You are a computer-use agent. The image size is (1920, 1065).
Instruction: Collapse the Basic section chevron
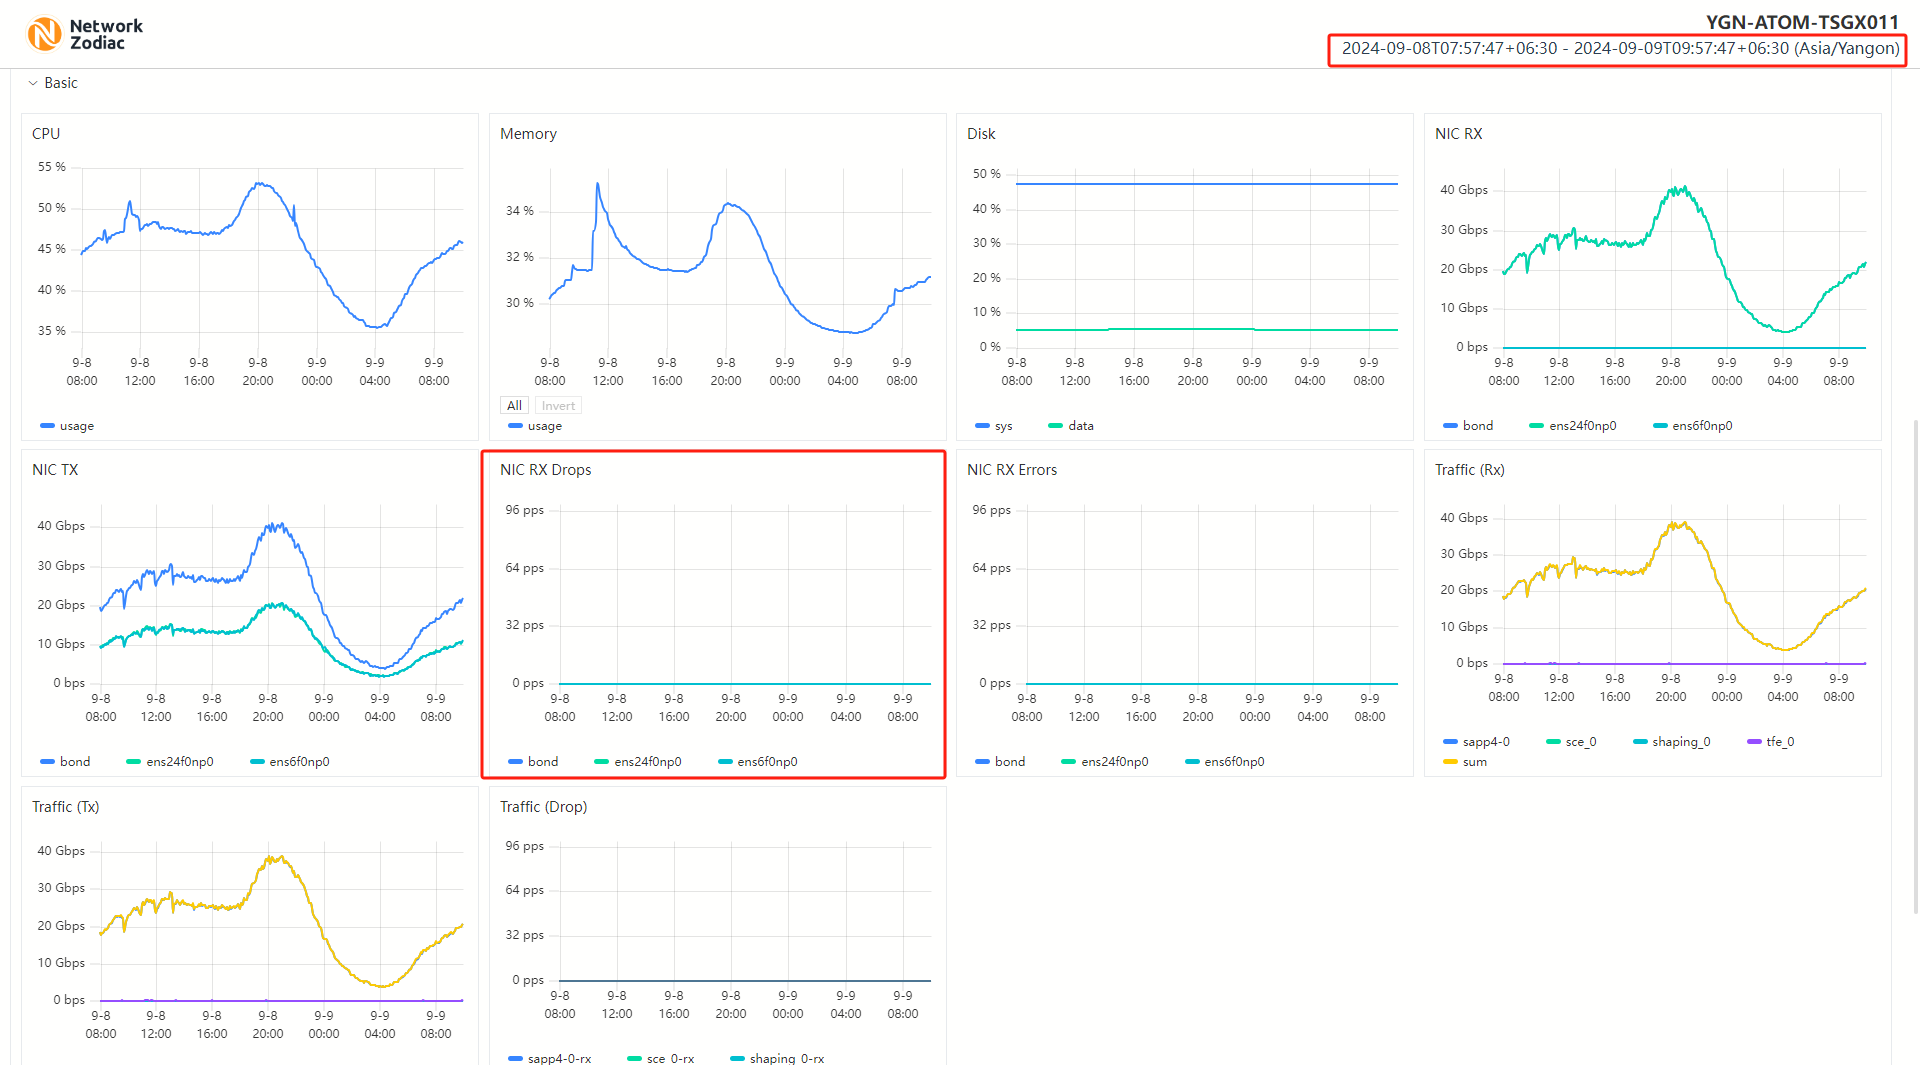[33, 84]
